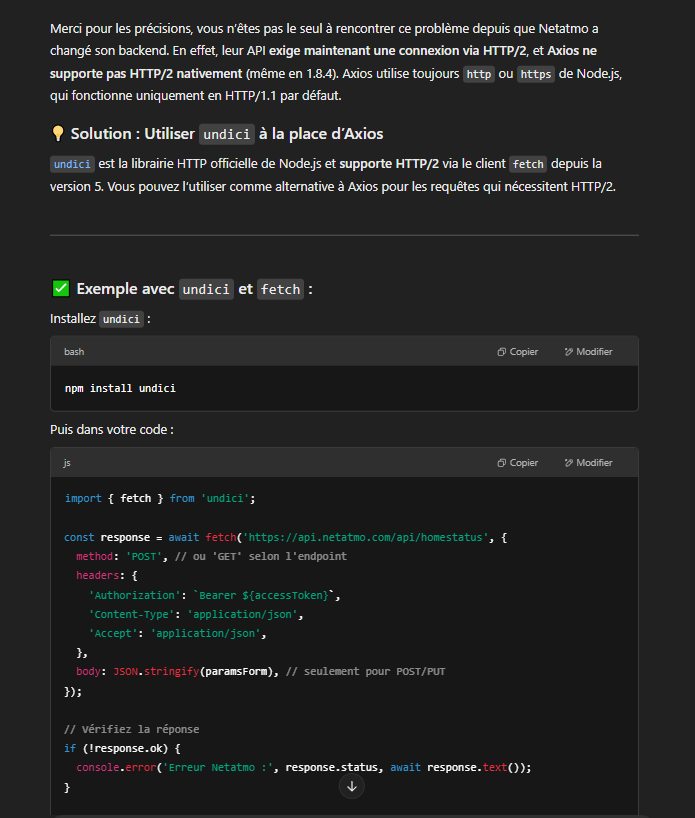Click Modifier on the js code block

(x=588, y=463)
